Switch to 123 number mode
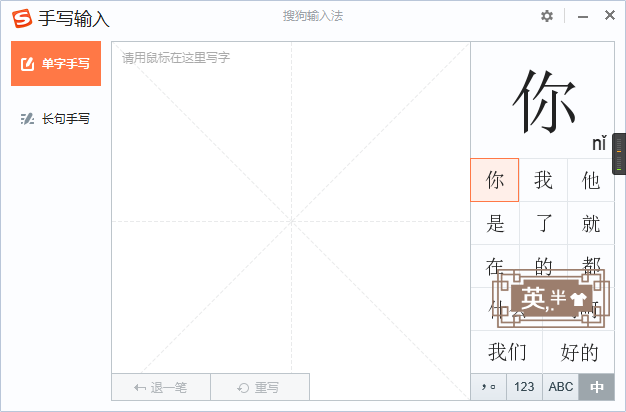The width and height of the screenshot is (626, 412). click(x=524, y=387)
